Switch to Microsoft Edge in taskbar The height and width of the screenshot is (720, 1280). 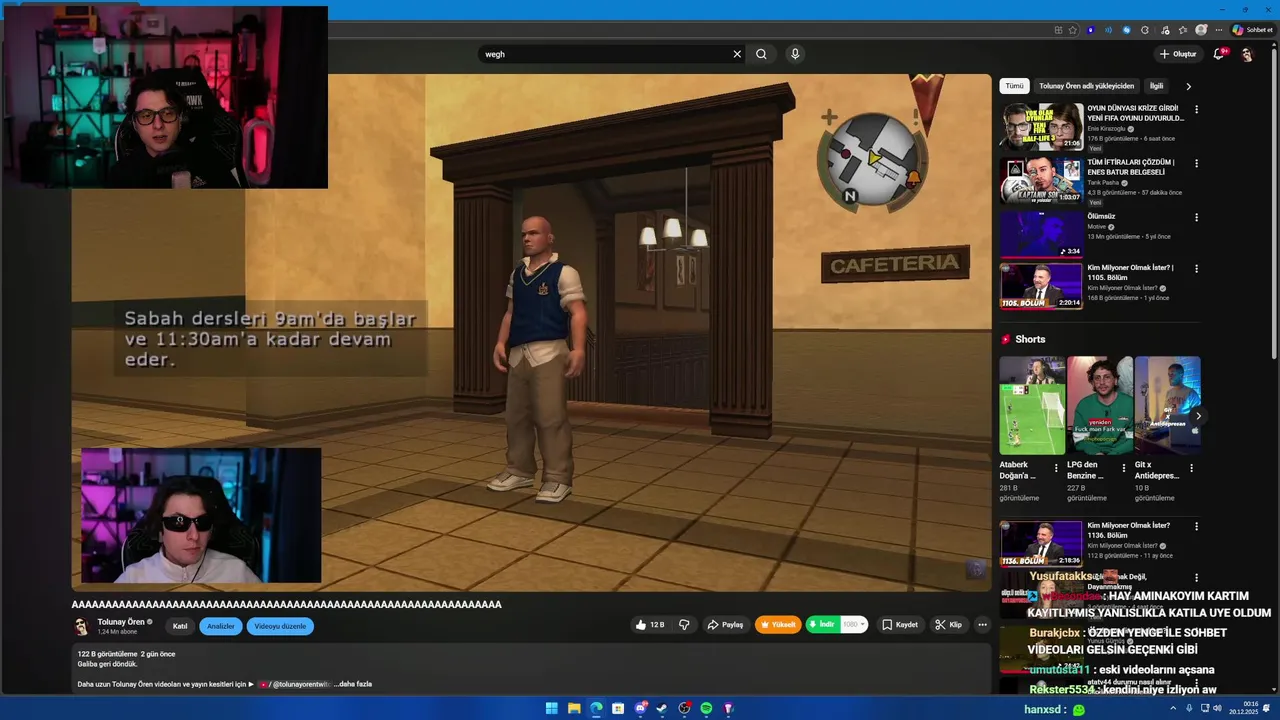(596, 709)
